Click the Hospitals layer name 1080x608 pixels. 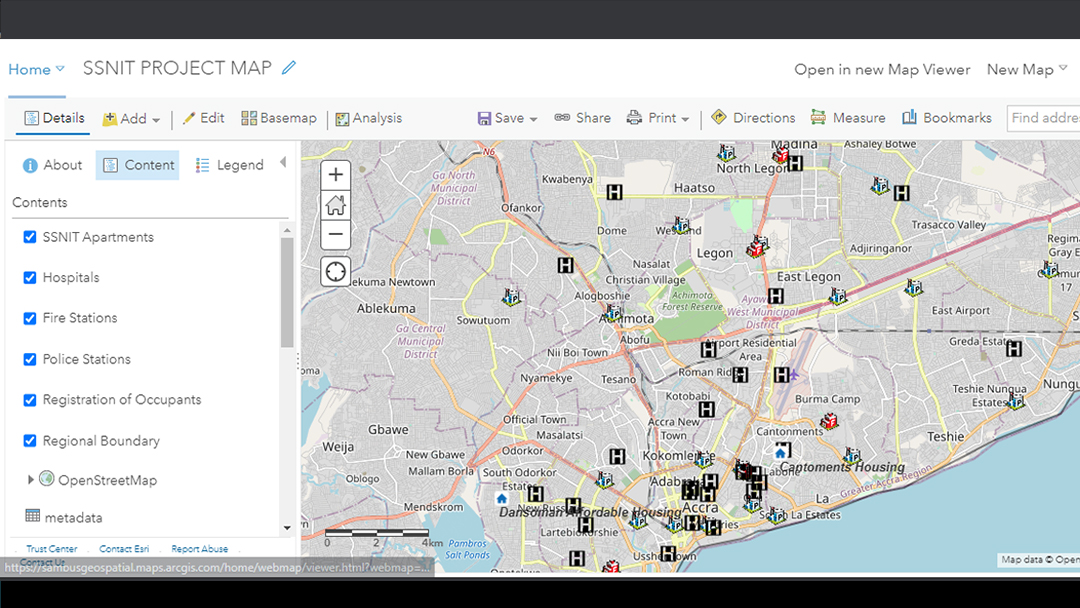[71, 277]
